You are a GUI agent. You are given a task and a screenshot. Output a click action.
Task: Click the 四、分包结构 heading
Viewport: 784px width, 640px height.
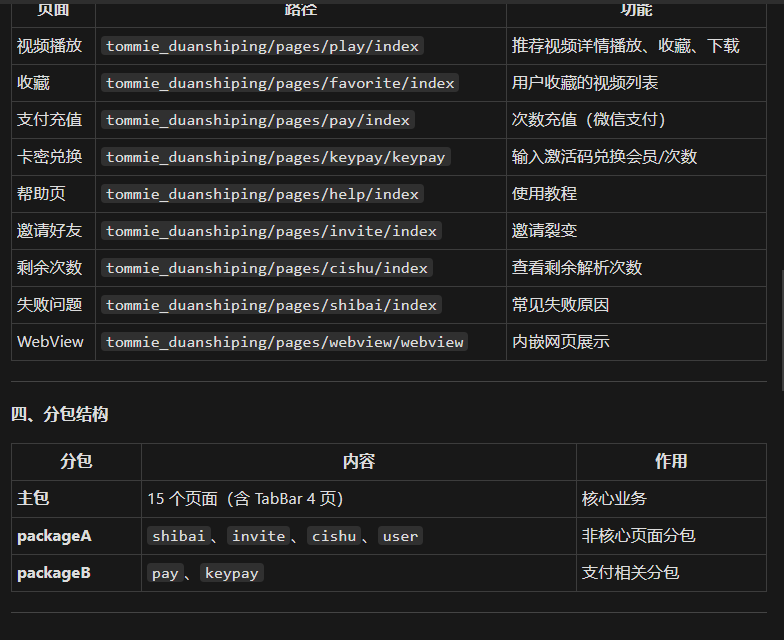coord(60,414)
